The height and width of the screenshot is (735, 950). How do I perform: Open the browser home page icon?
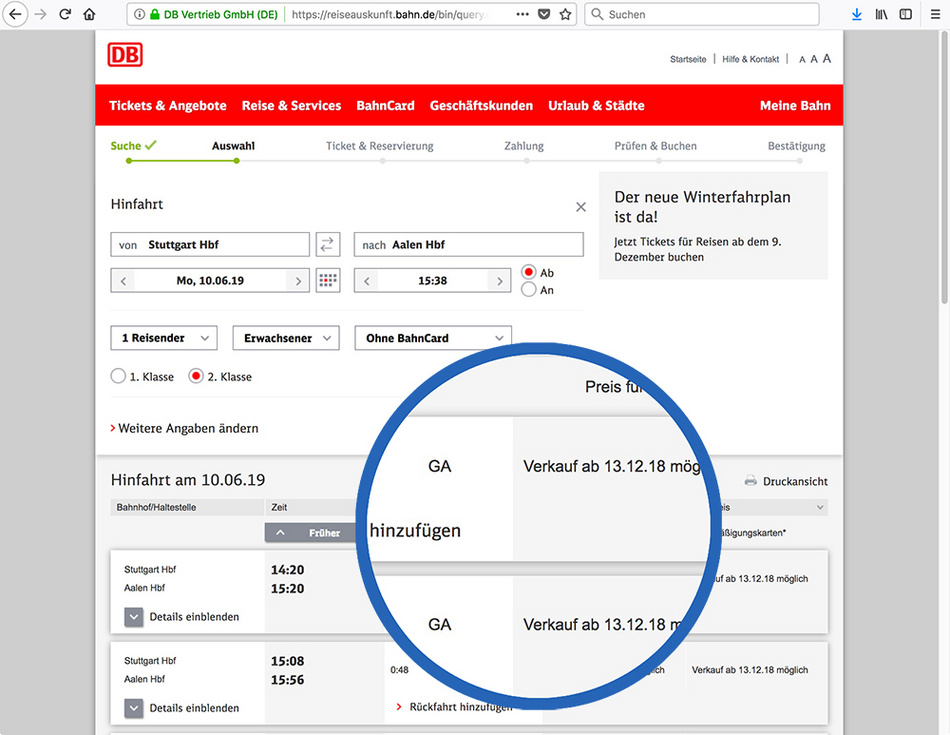(x=89, y=14)
